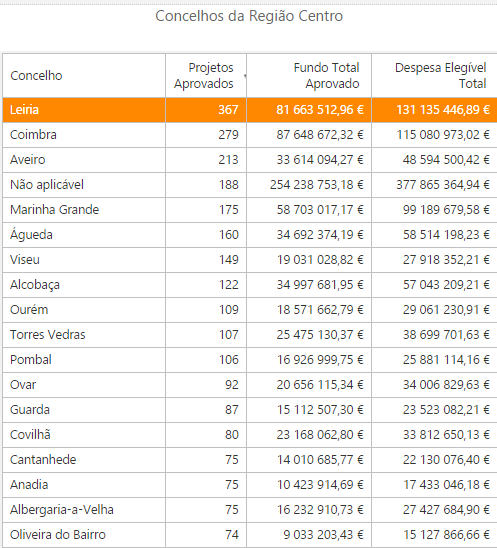Select the Alcobaça row
The height and width of the screenshot is (548, 497).
click(x=250, y=285)
